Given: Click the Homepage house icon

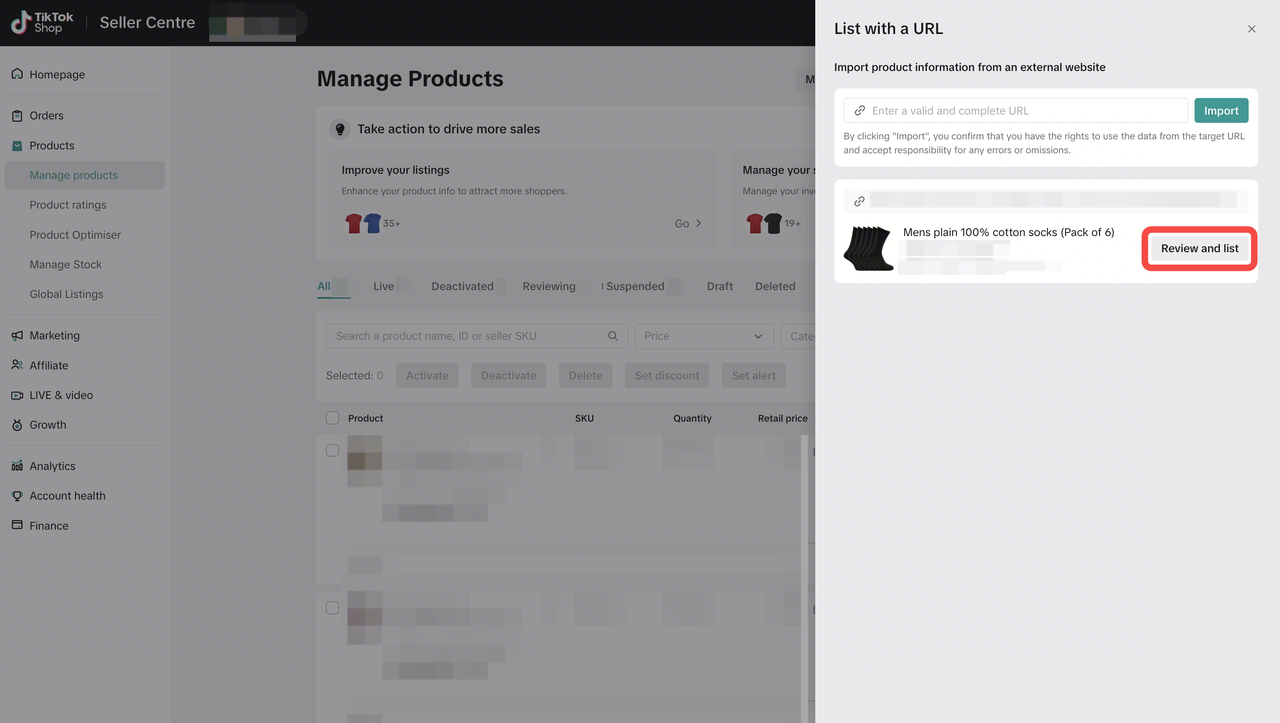Looking at the screenshot, I should click(17, 74).
